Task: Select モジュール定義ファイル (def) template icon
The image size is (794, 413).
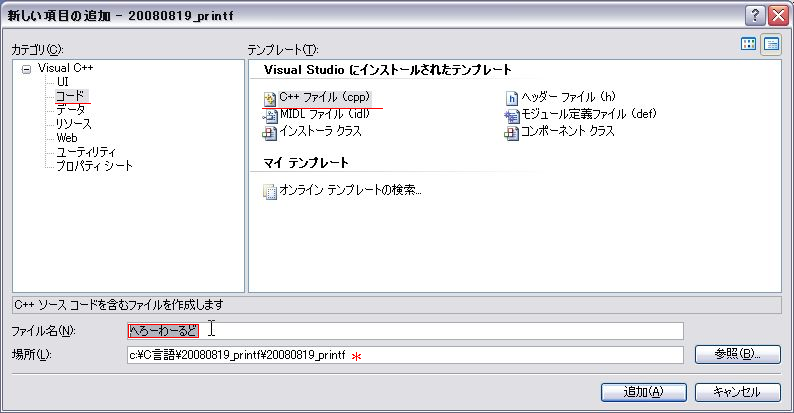Action: pos(511,116)
